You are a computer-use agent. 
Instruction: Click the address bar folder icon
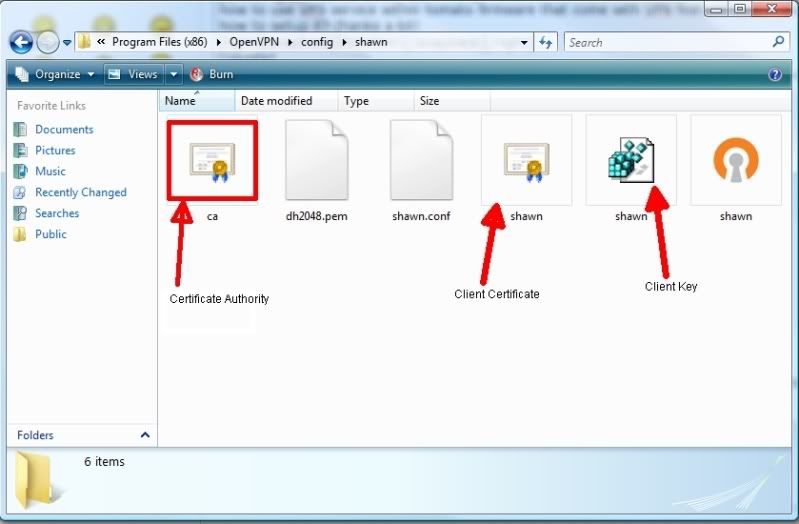(x=85, y=42)
